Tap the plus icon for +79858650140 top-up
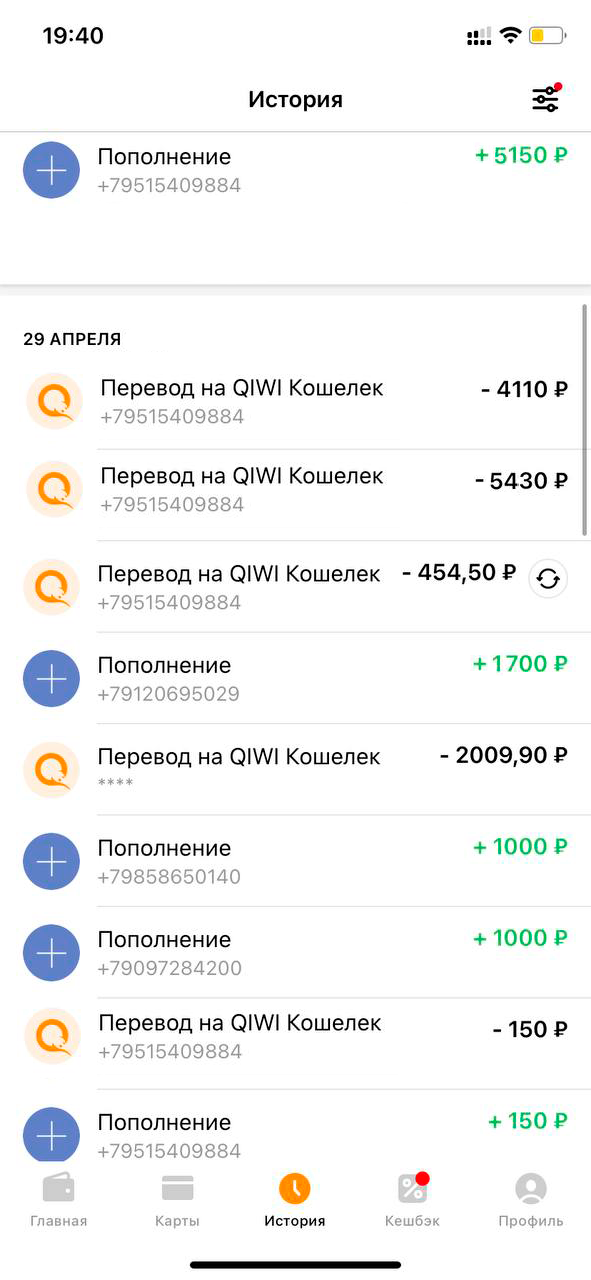591x1280 pixels. (51, 861)
